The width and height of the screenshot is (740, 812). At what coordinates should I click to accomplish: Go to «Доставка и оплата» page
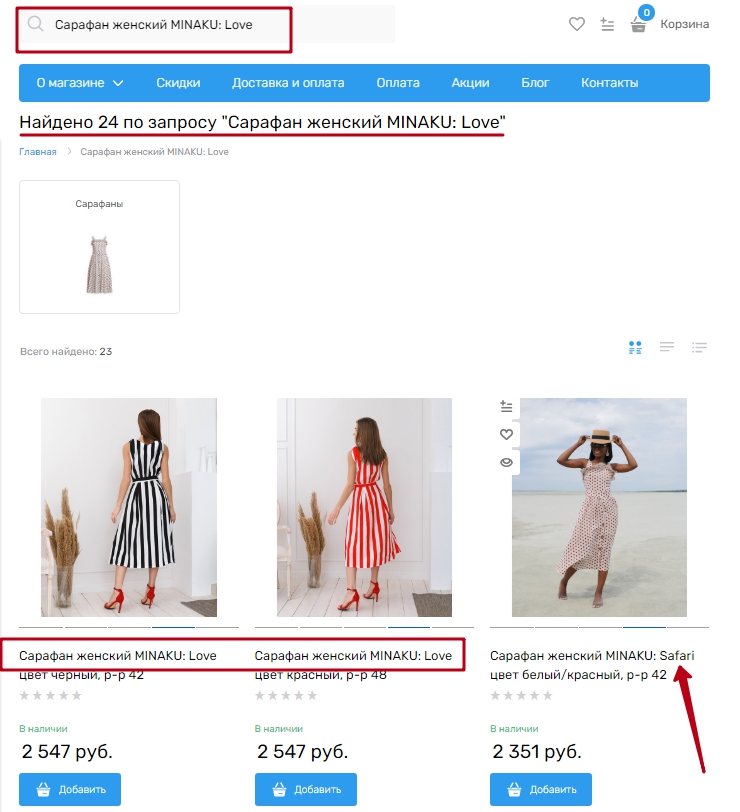288,83
